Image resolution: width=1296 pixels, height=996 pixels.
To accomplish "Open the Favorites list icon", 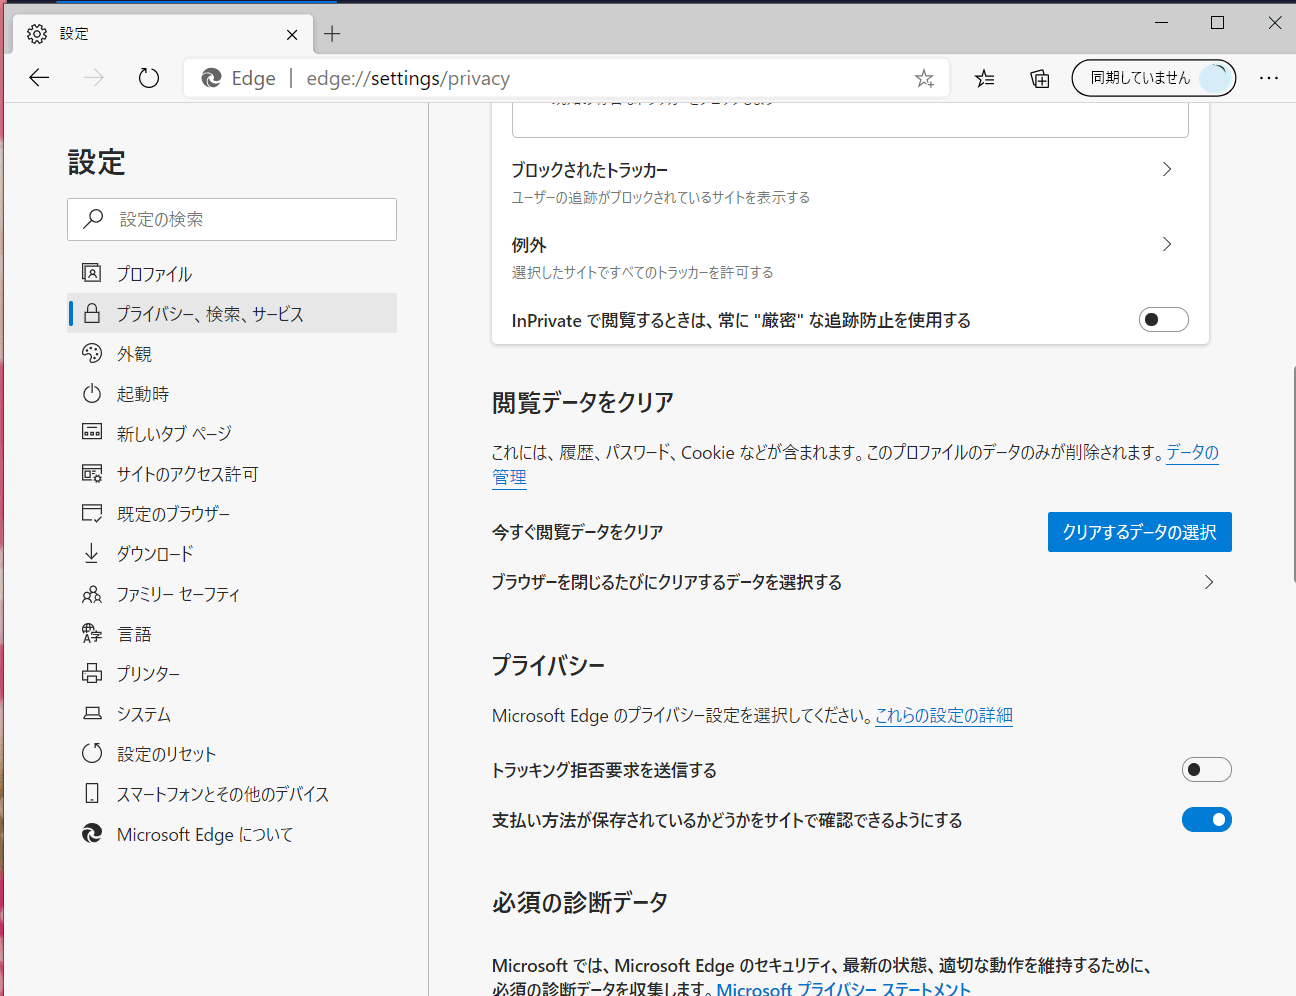I will coord(985,78).
